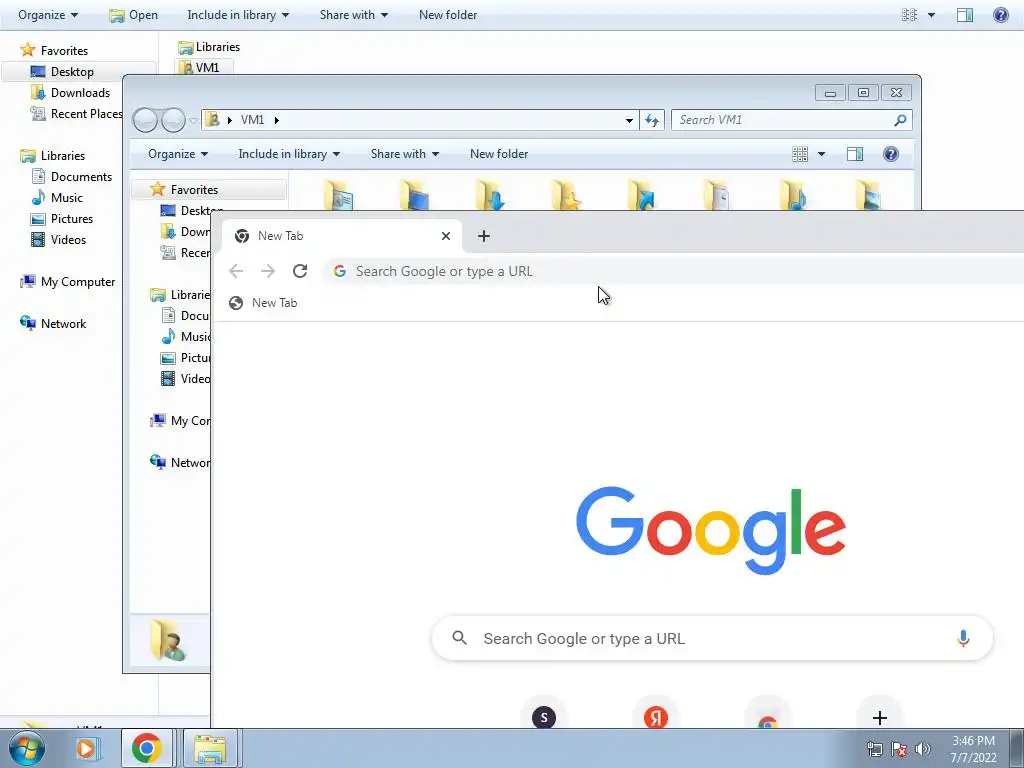
Task: Open Windows Start menu
Action: [27, 748]
